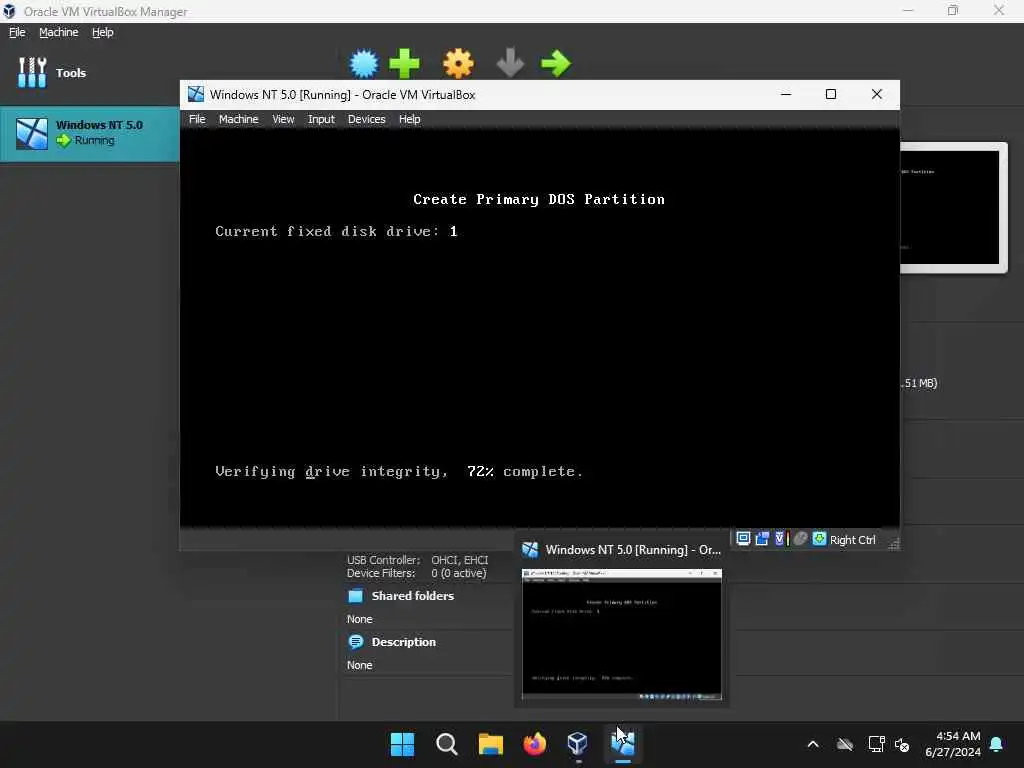Open Windows taskbar Search
The image size is (1024, 768).
[447, 744]
